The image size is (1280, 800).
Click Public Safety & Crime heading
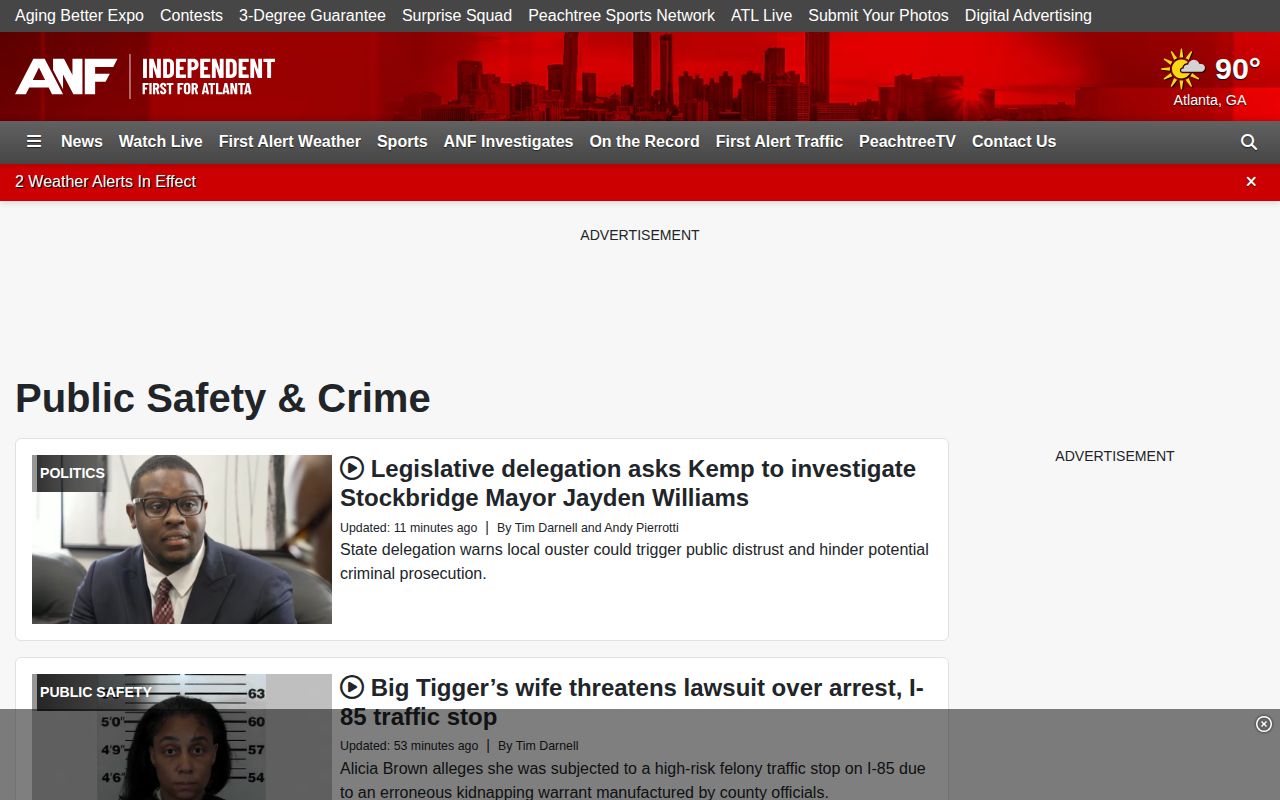[x=223, y=398]
